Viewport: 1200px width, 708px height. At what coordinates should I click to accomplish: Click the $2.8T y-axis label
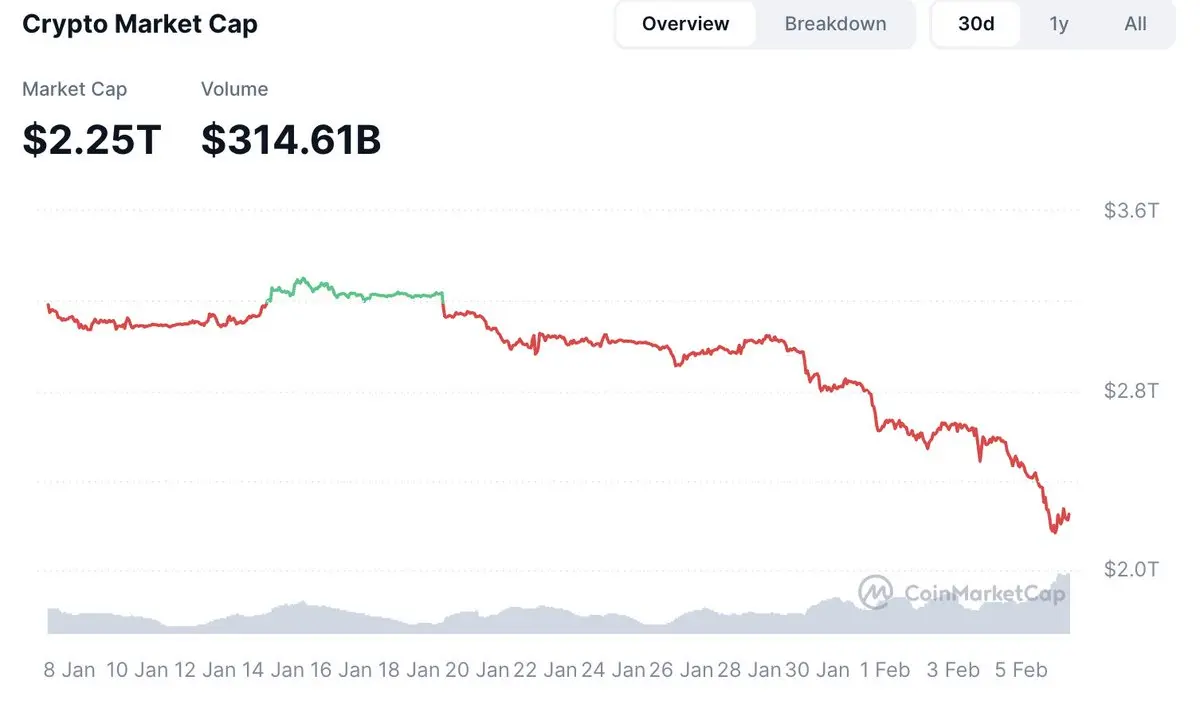1131,390
